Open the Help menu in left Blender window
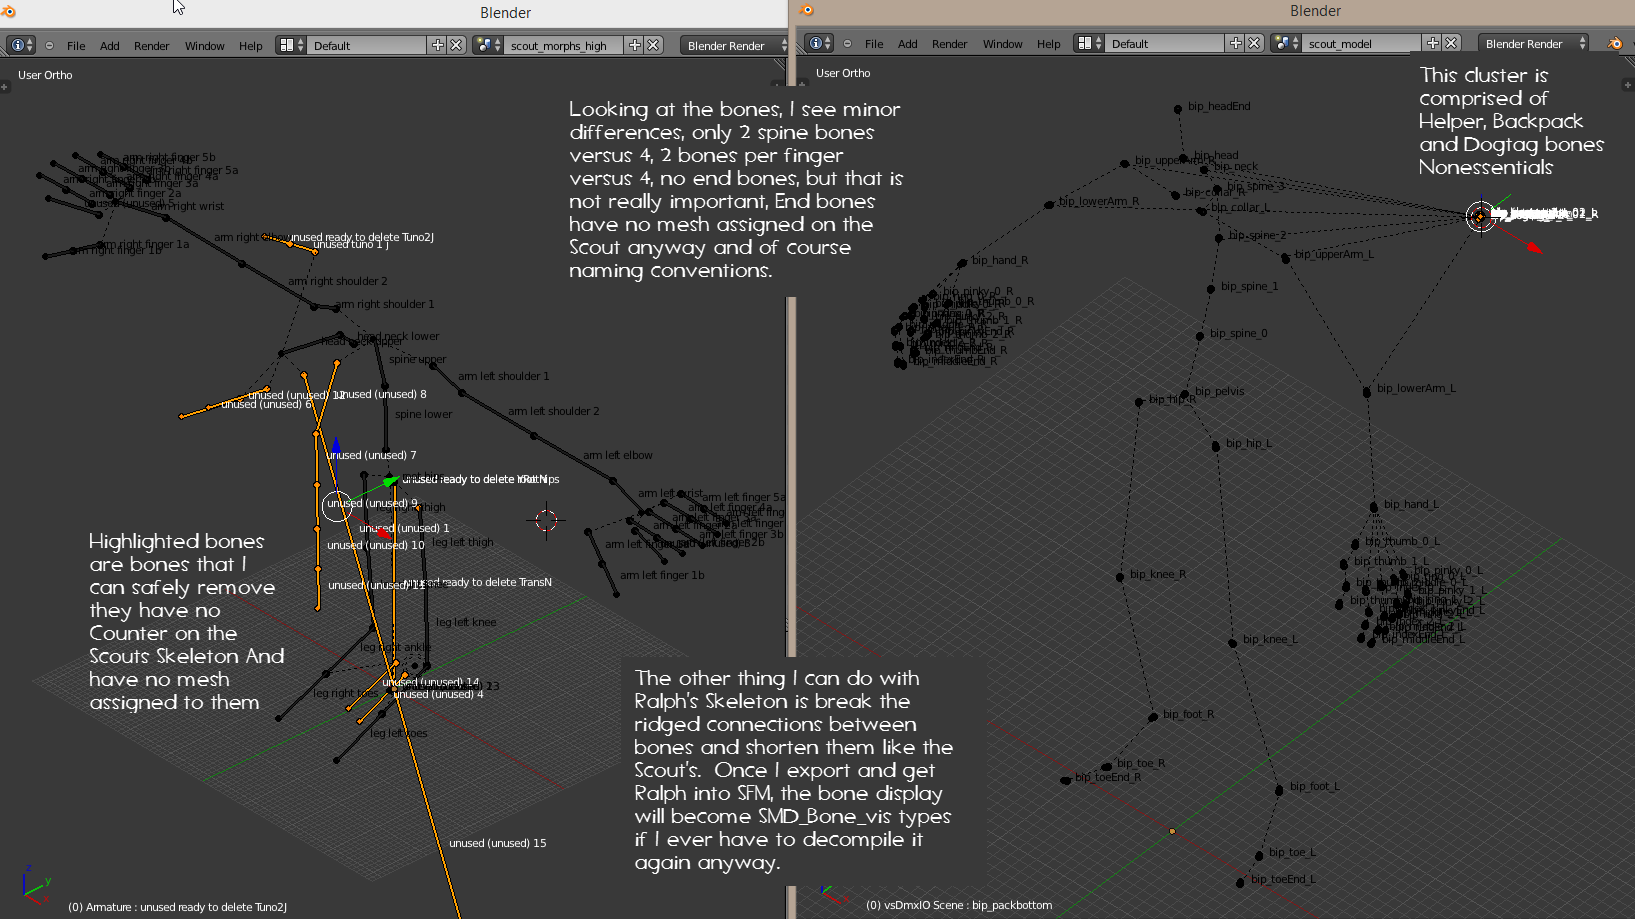Screen dimensions: 1635x919 (251, 46)
